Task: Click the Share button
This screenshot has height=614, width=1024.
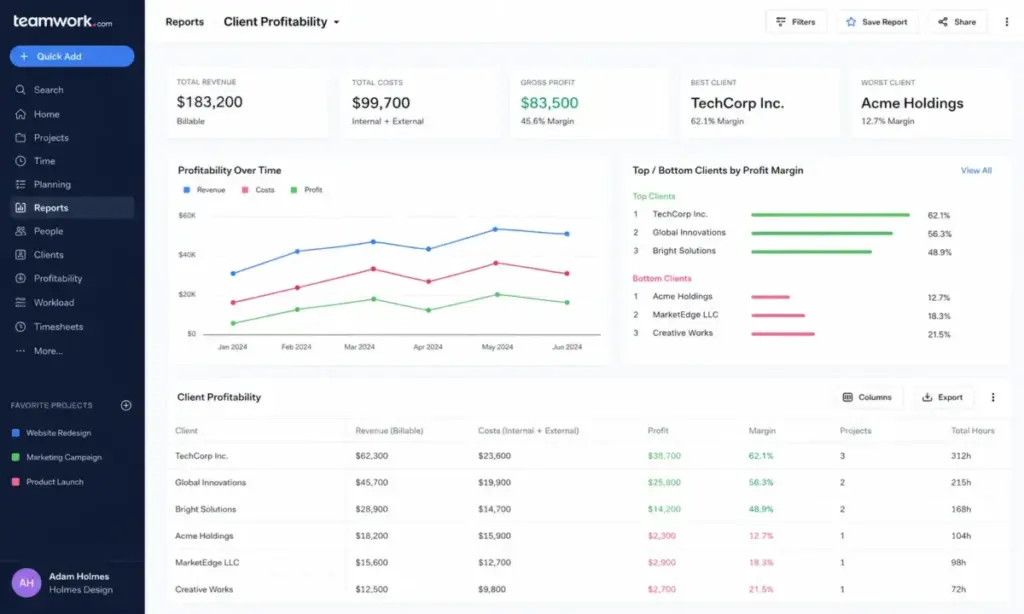Action: pyautogui.click(x=957, y=22)
